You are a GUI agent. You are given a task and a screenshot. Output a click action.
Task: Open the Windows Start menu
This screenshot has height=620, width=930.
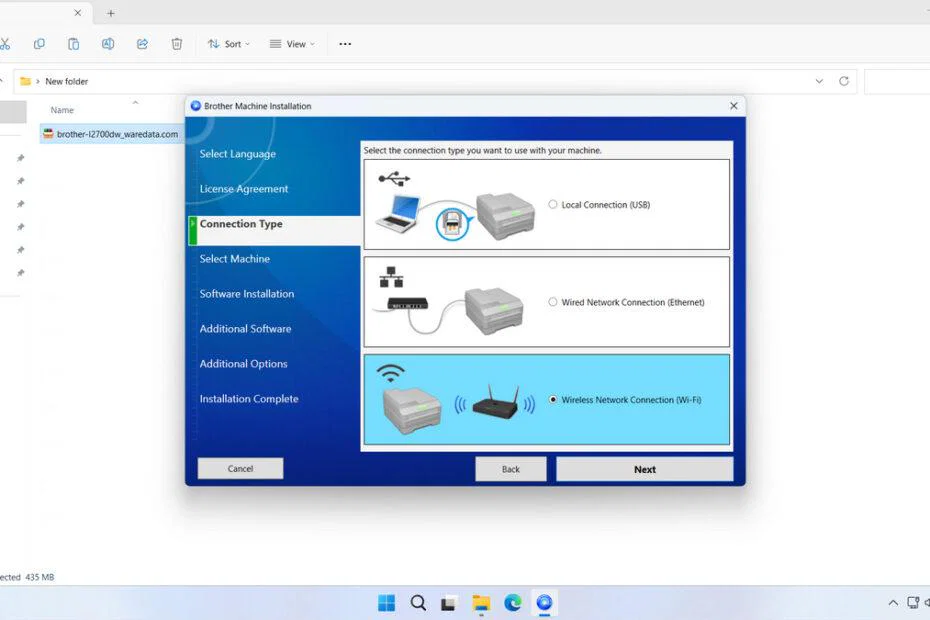[x=386, y=602]
